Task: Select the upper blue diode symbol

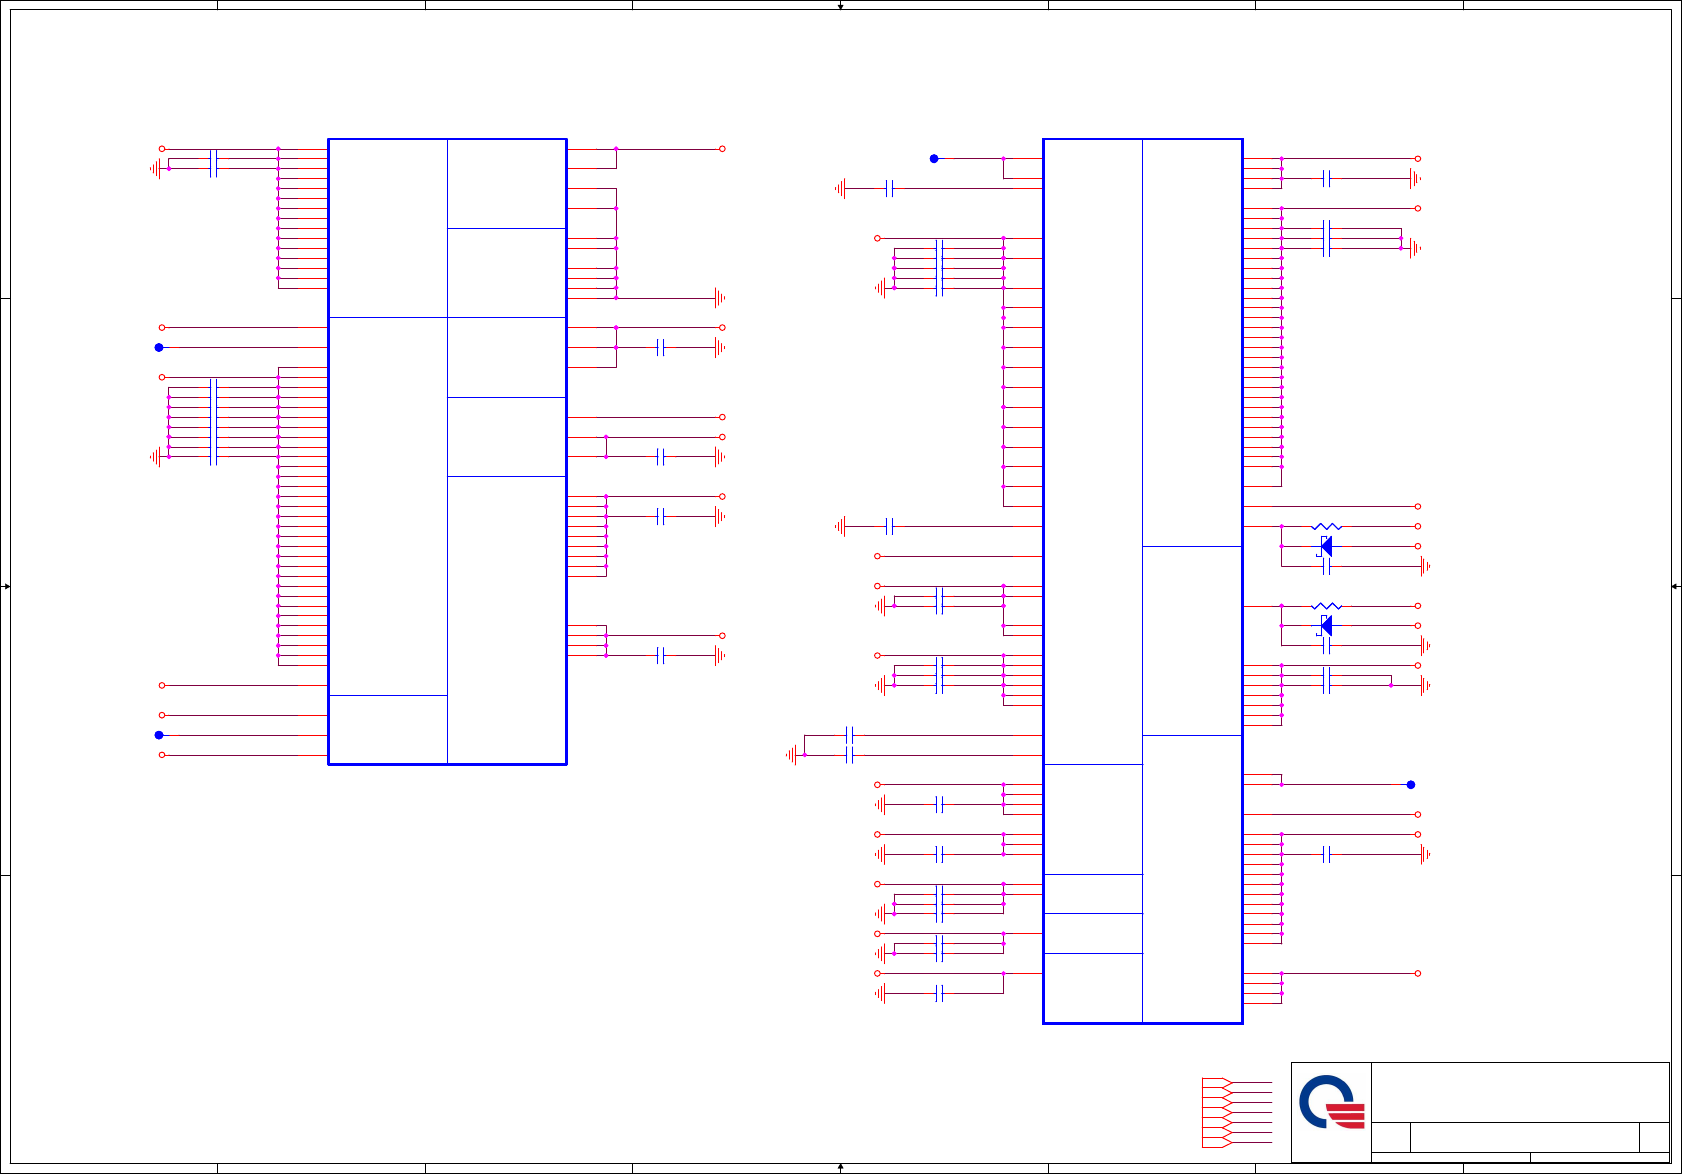Action: pyautogui.click(x=1325, y=546)
